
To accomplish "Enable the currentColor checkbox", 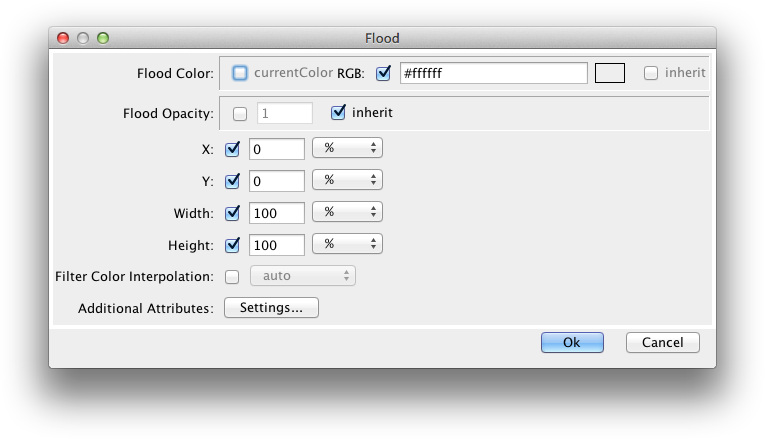I will point(240,73).
